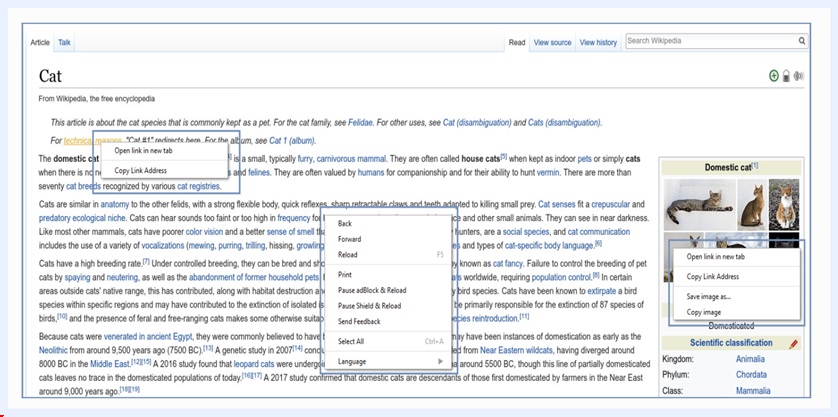The height and width of the screenshot is (417, 838).
Task: Click the green plus featured-article icon
Action: pos(773,76)
